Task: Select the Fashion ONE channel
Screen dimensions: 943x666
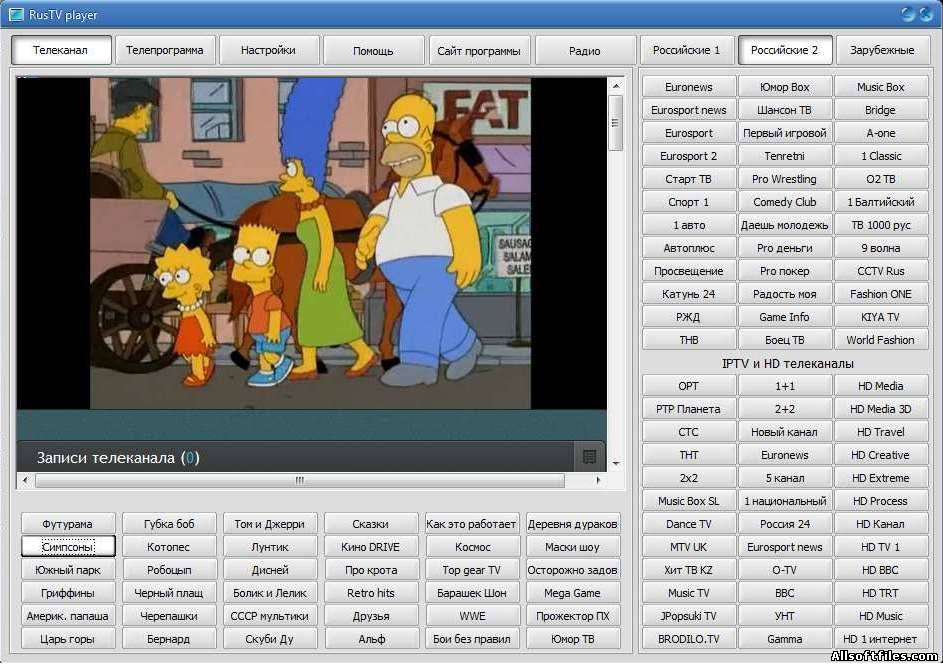Action: (x=880, y=294)
